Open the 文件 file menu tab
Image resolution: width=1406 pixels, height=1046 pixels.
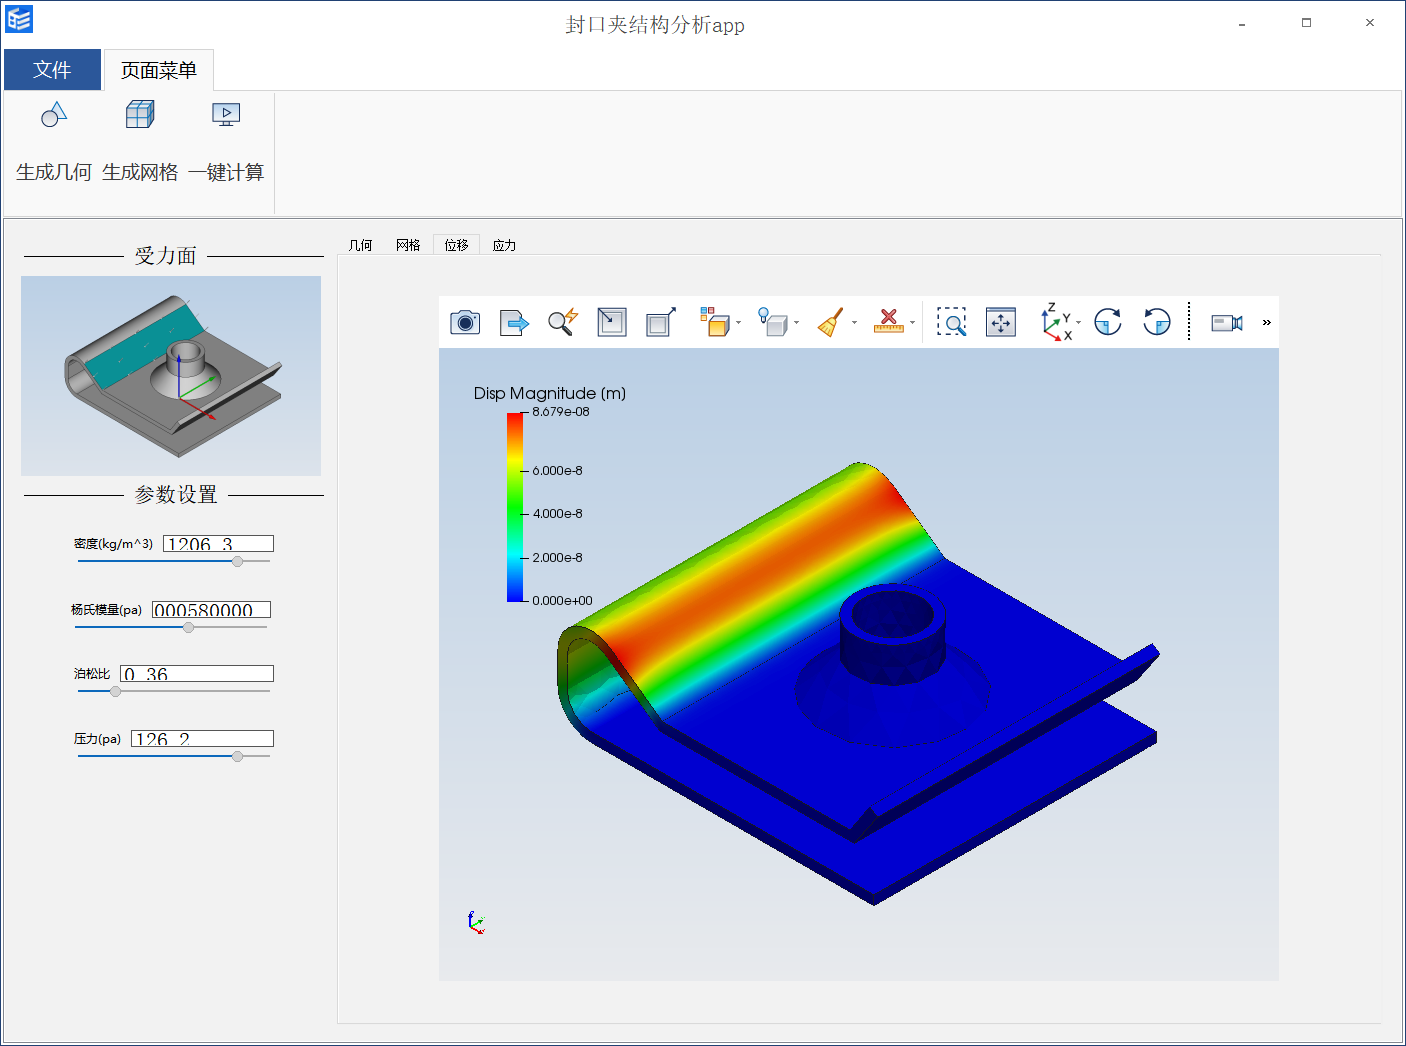coord(52,70)
